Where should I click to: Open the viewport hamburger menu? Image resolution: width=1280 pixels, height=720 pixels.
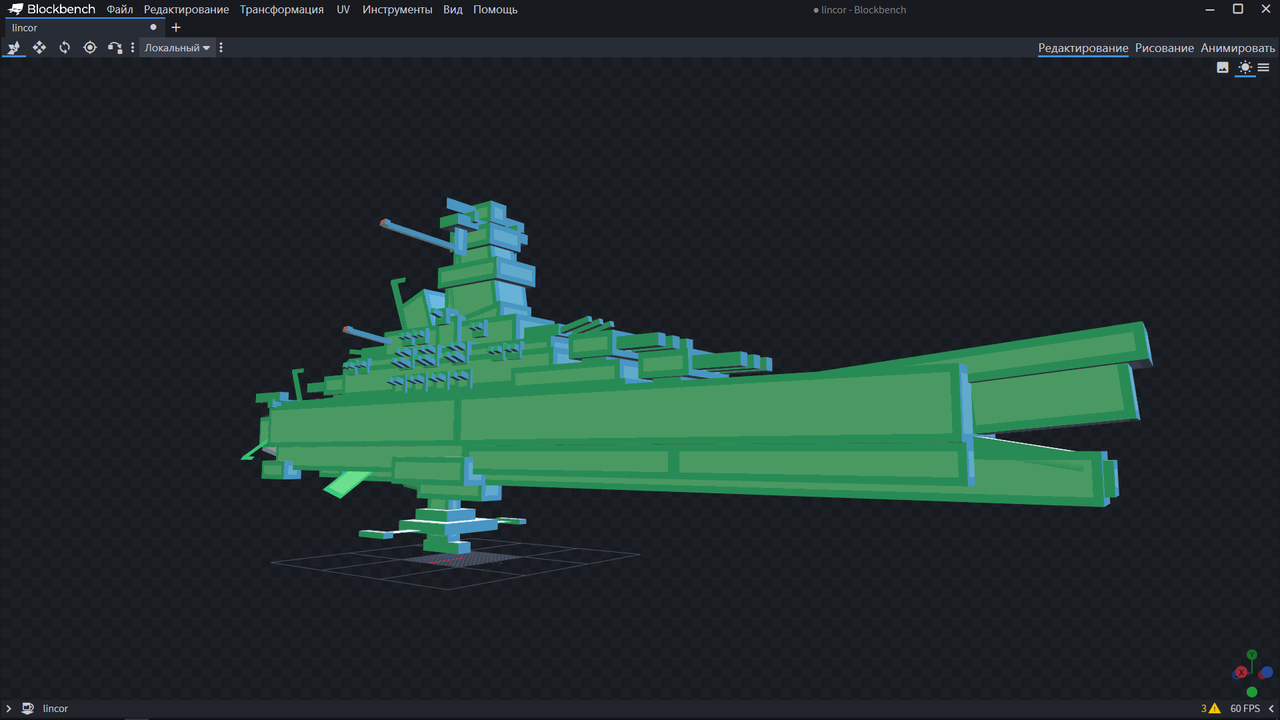[x=1264, y=67]
